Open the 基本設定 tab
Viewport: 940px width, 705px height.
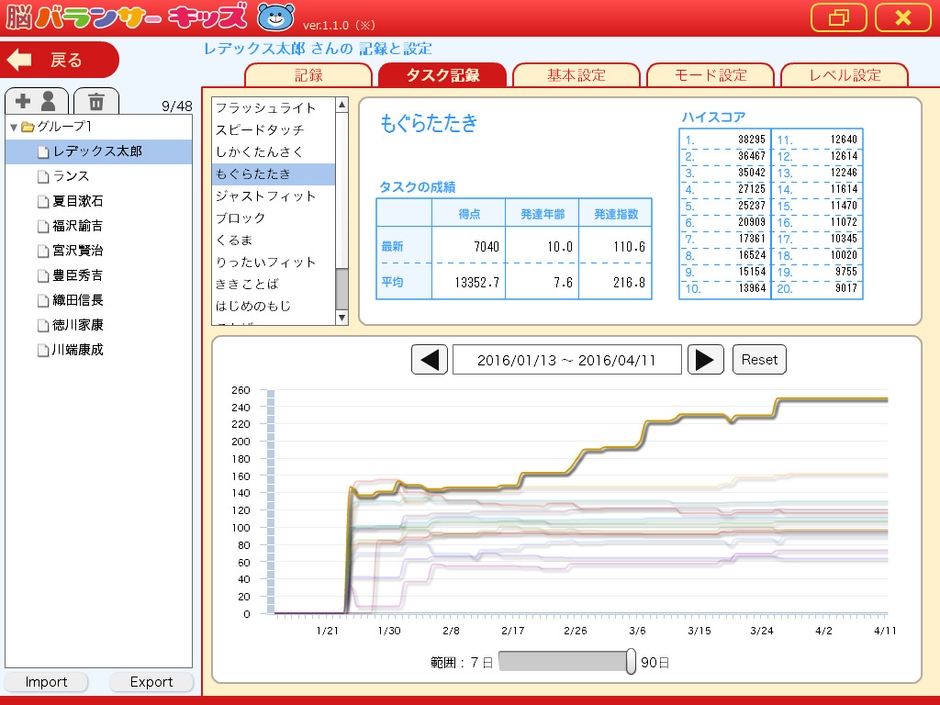577,75
